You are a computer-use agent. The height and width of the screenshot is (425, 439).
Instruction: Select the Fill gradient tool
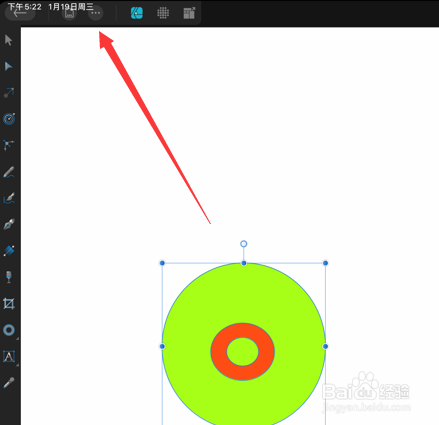point(9,251)
